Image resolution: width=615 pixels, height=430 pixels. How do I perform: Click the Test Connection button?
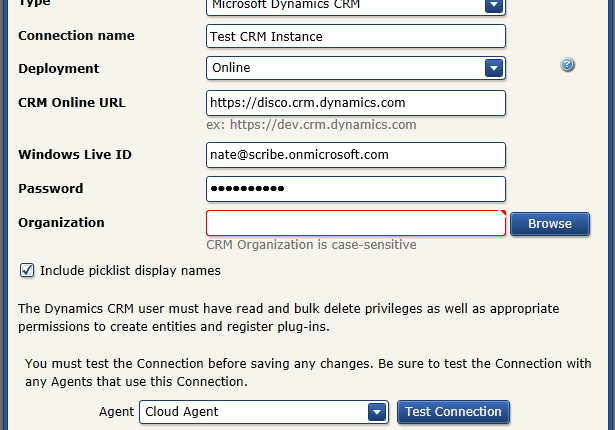click(453, 412)
